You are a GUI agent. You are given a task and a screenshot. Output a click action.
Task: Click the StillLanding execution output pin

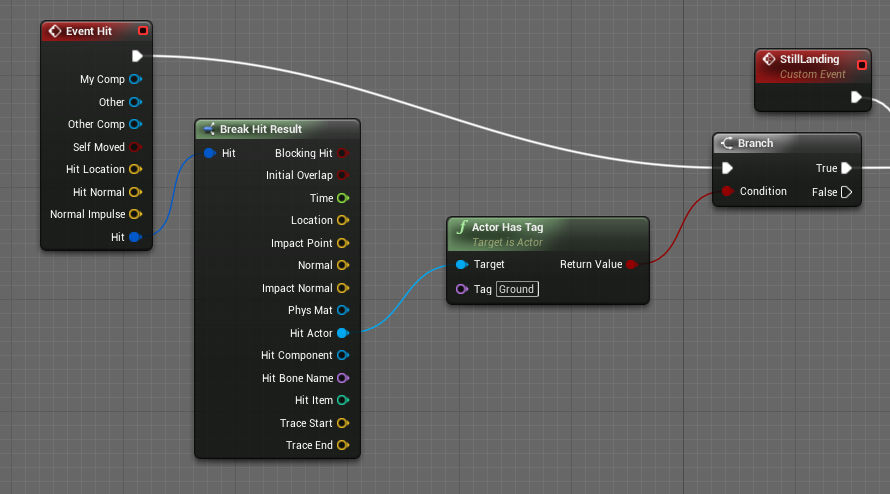(856, 97)
